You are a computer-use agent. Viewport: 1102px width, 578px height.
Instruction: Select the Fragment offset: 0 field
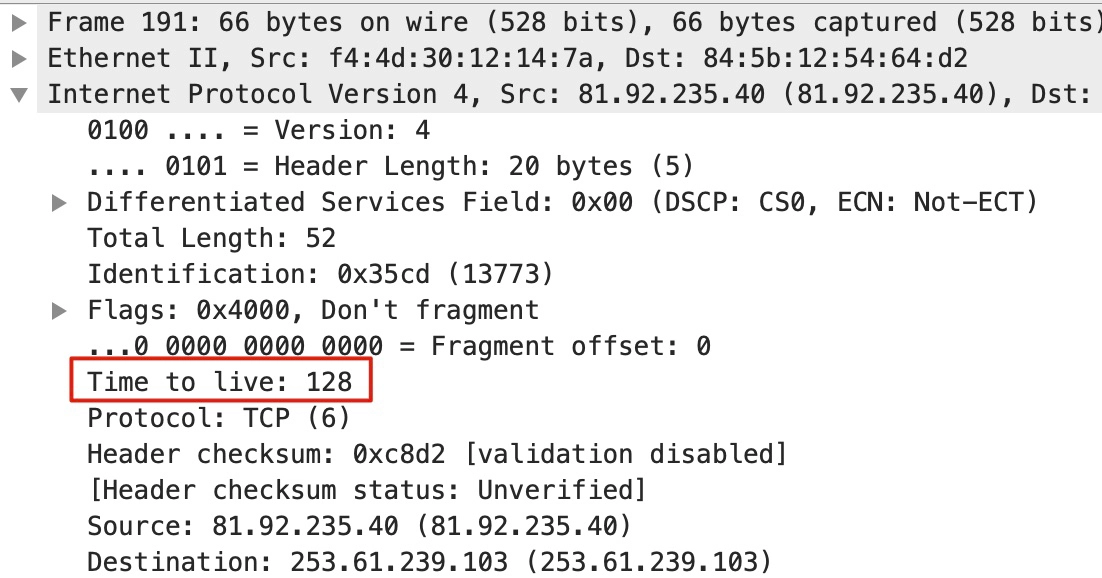[398, 346]
